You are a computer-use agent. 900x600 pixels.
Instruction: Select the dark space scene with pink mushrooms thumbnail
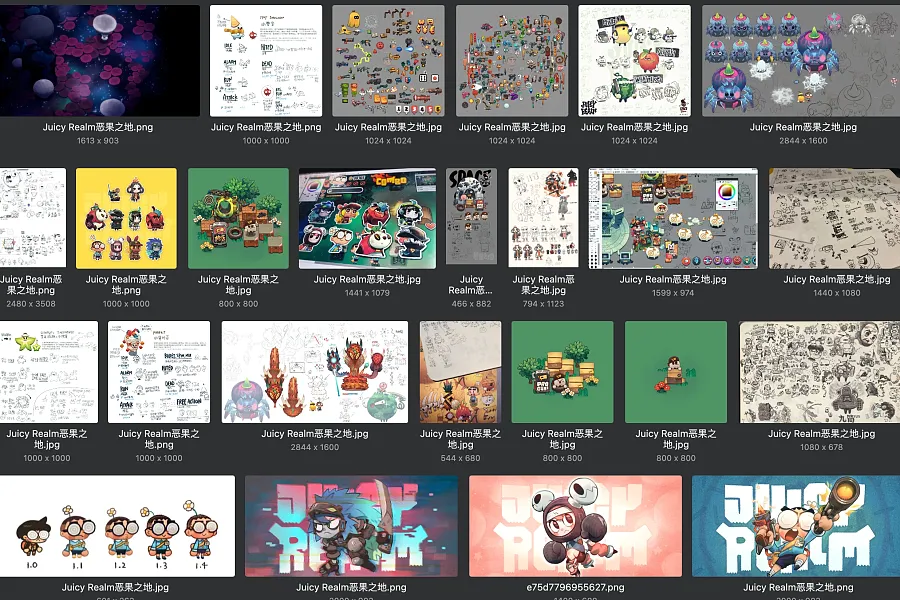coord(99,61)
